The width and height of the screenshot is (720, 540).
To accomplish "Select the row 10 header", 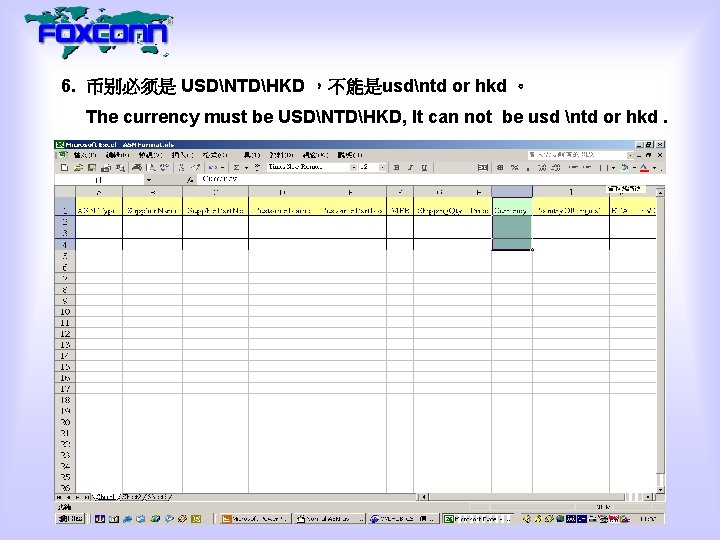I will click(65, 312).
